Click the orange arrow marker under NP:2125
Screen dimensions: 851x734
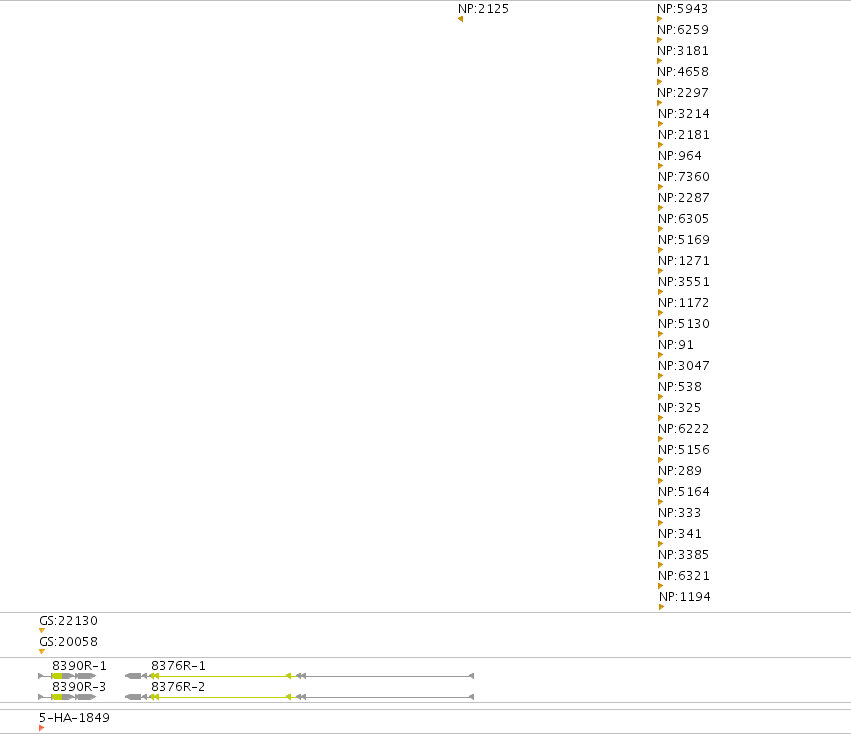pos(460,19)
